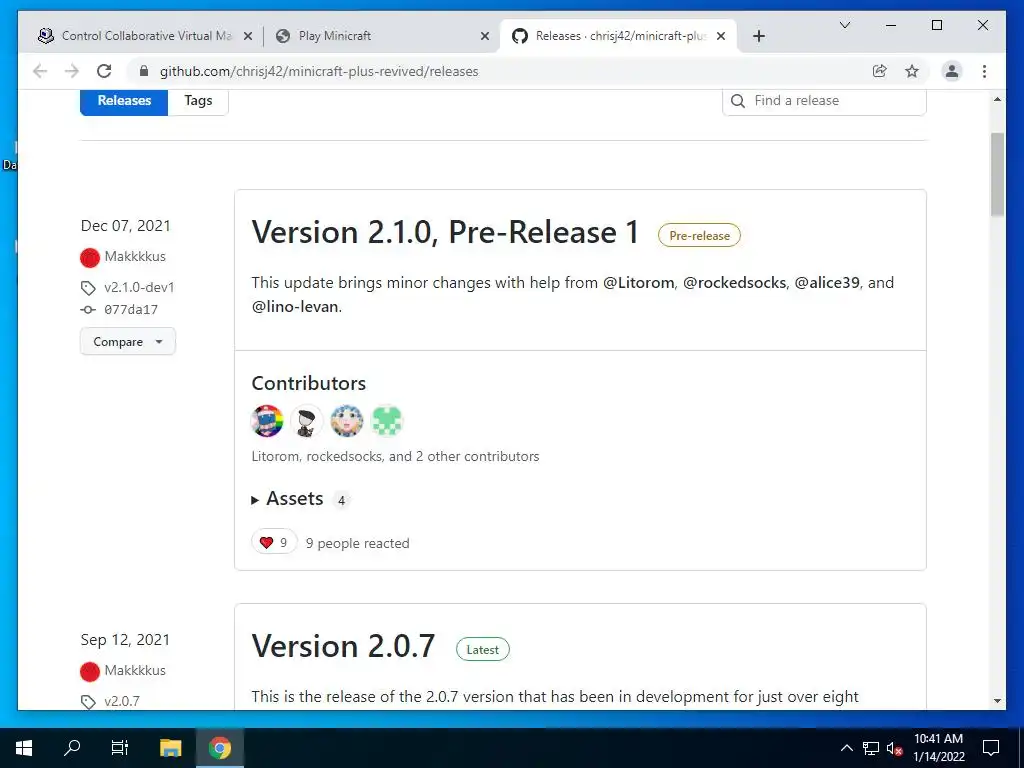
Task: Close the Control Collaborative Virtual Machine tab
Action: click(x=248, y=36)
